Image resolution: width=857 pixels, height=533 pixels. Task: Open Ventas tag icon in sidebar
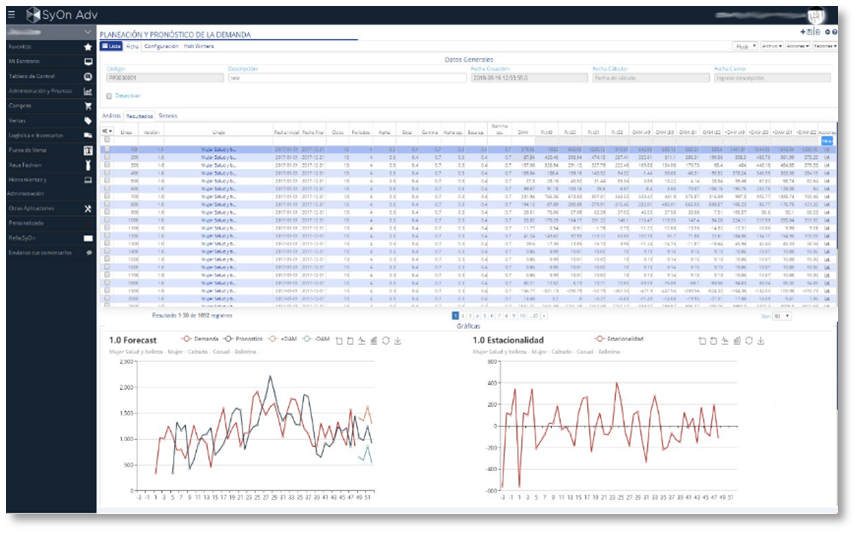pyautogui.click(x=88, y=120)
